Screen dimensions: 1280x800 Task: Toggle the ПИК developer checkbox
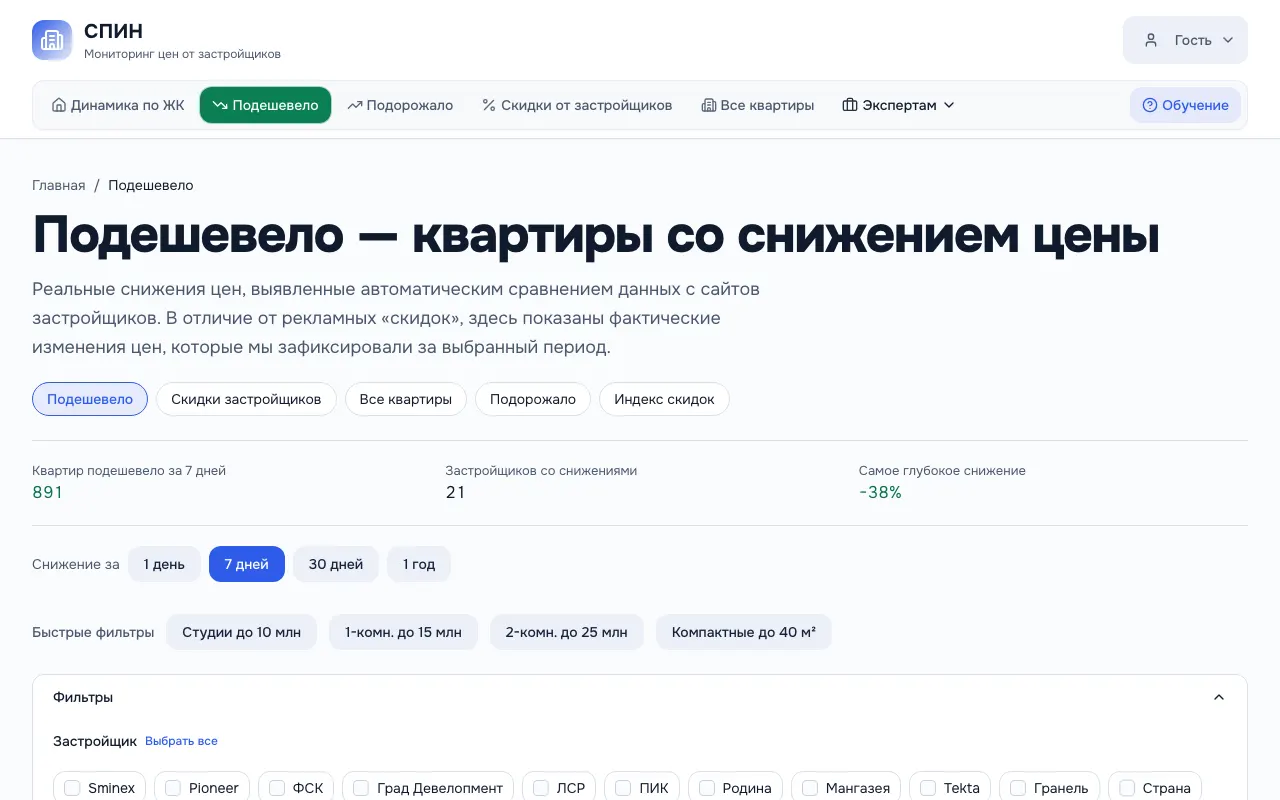point(624,788)
